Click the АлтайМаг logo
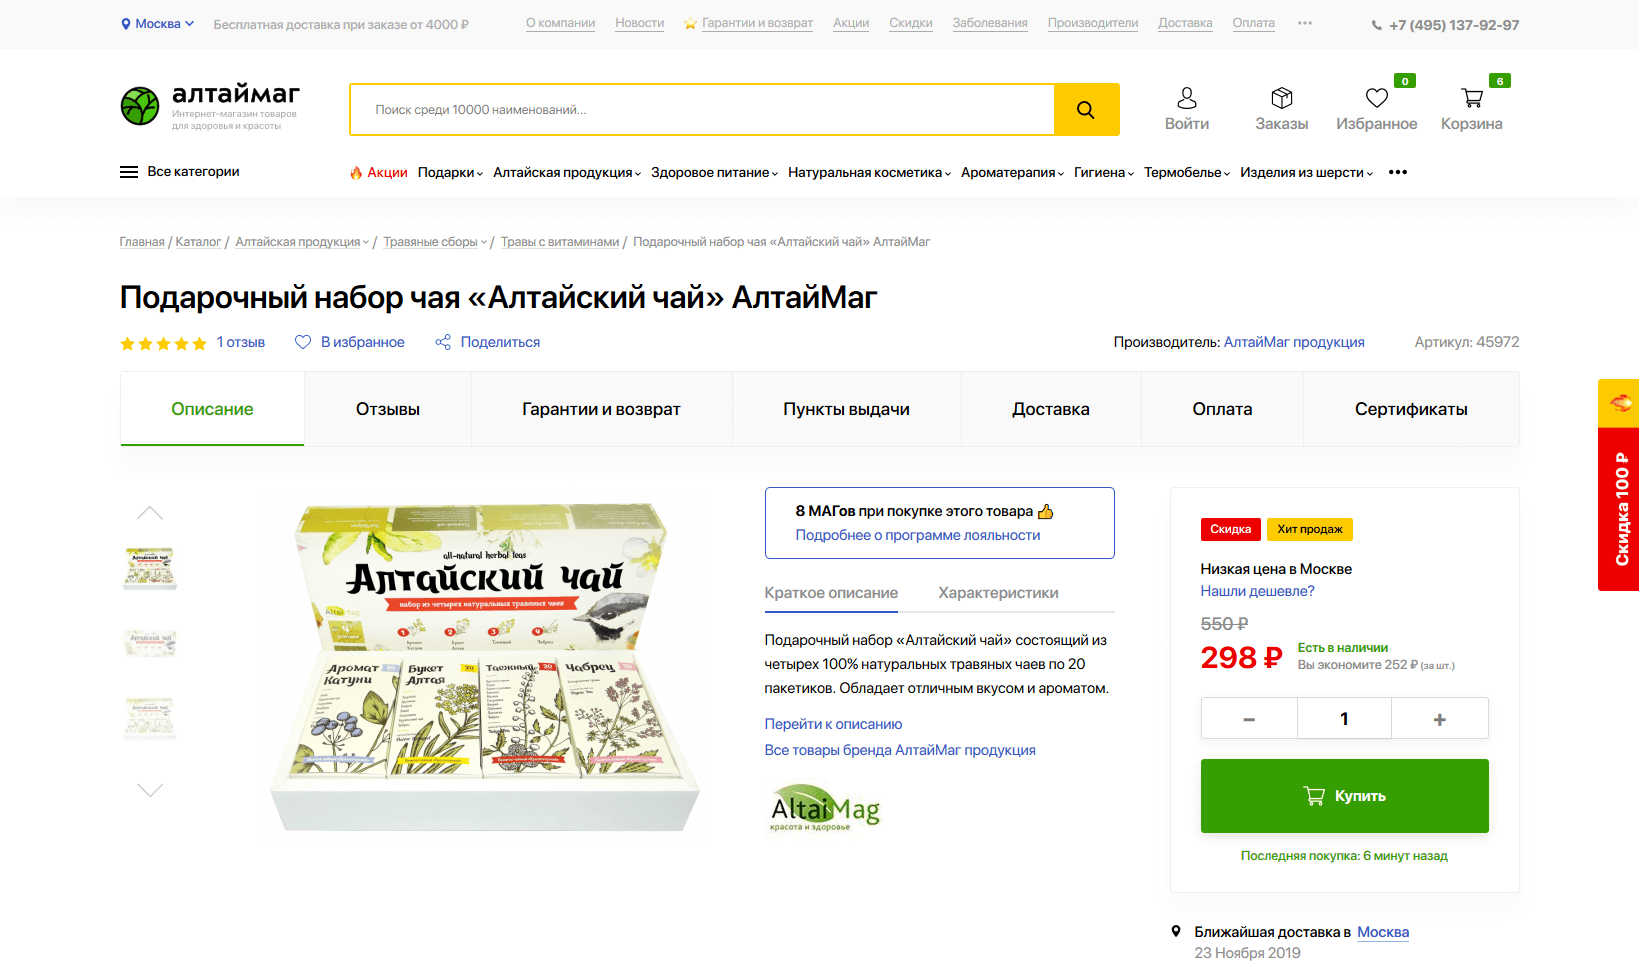The height and width of the screenshot is (969, 1639). click(x=210, y=107)
